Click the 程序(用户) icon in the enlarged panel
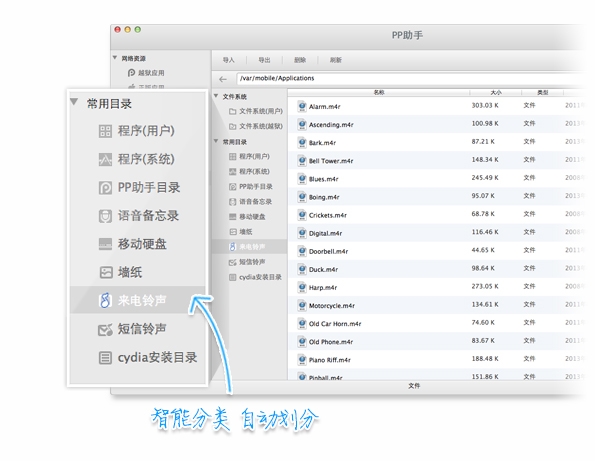 [105, 131]
